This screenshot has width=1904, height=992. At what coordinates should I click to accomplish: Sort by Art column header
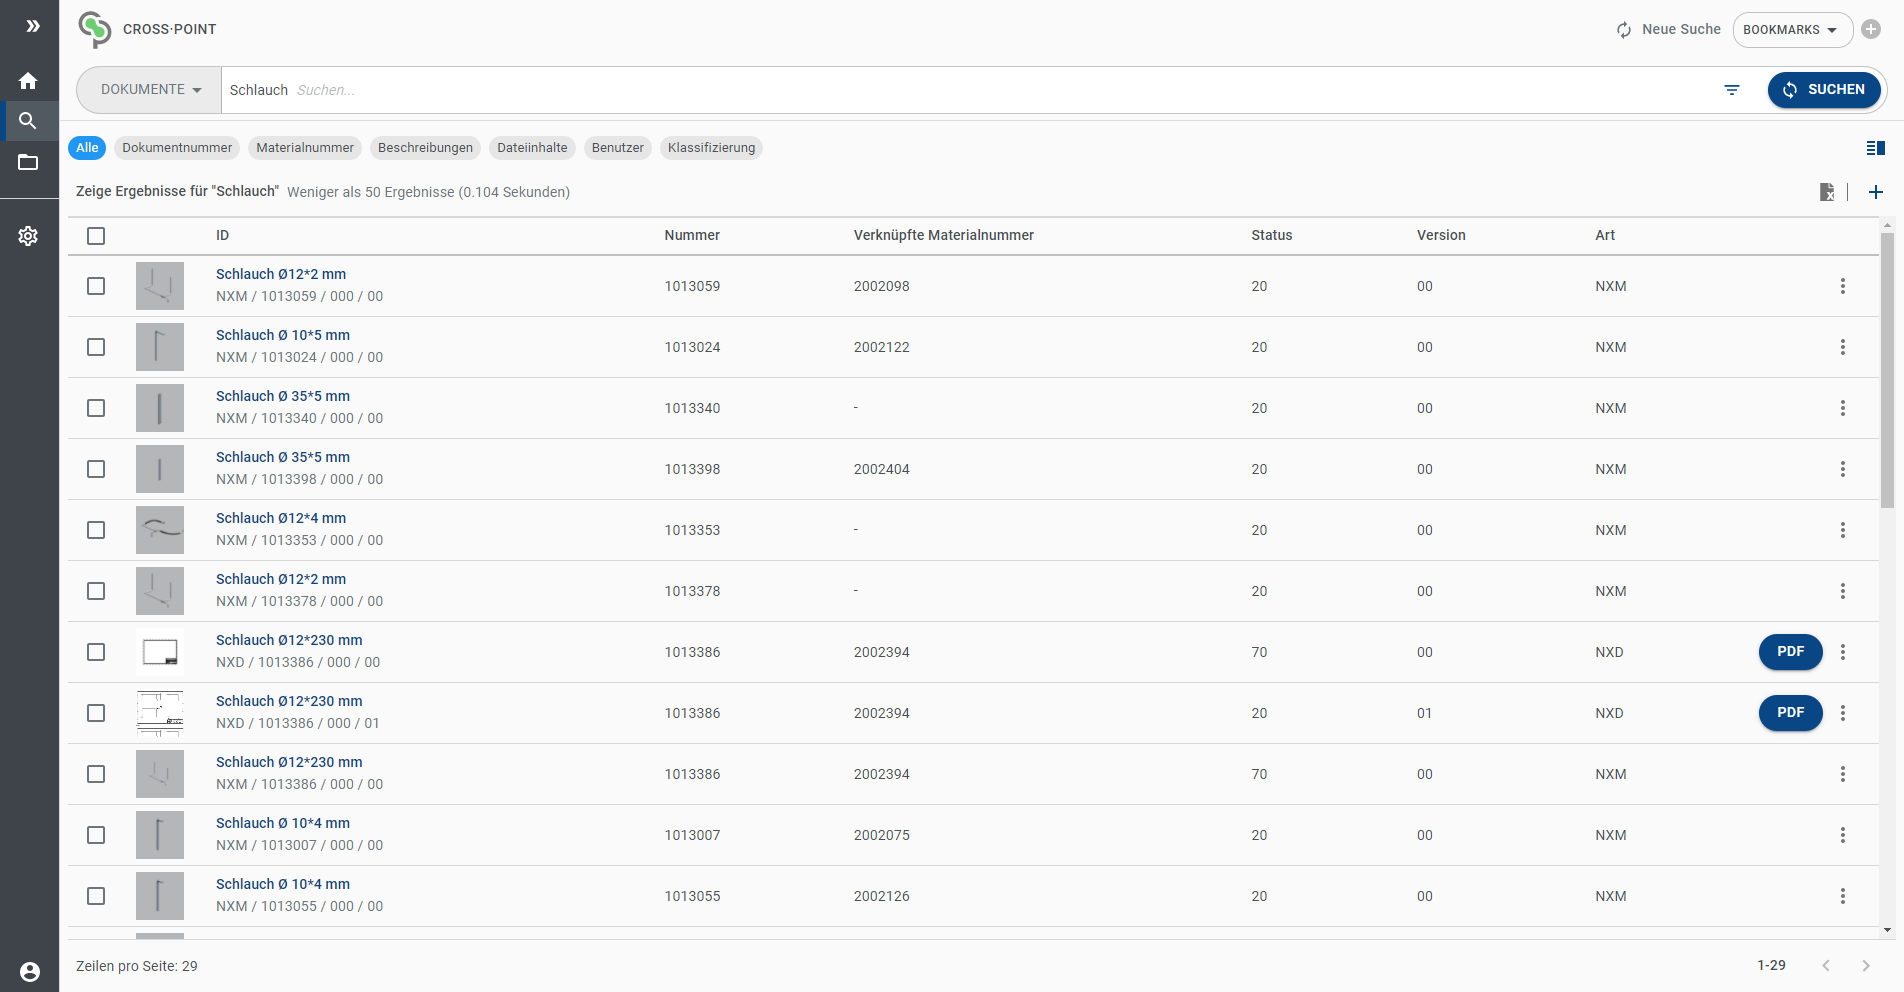[x=1605, y=236]
